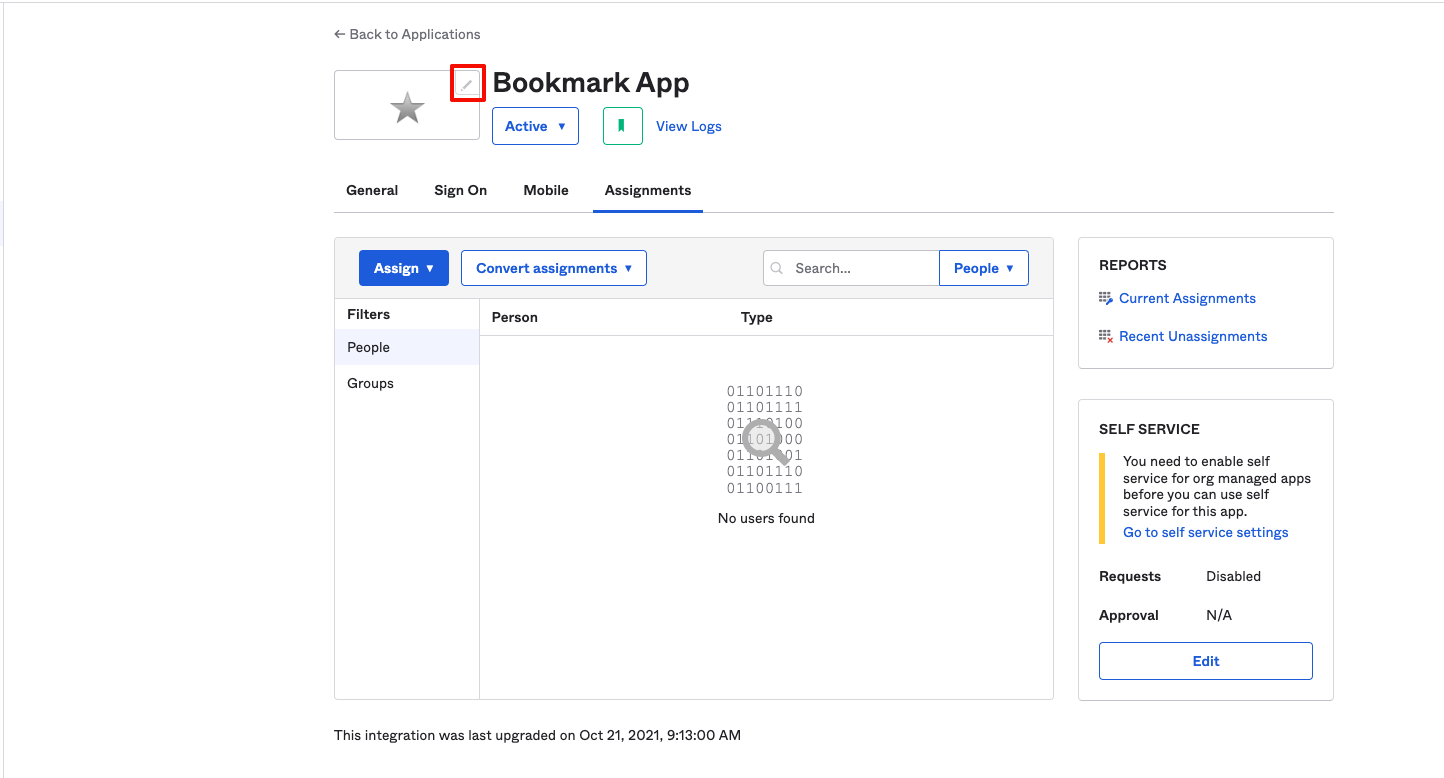Click the green bookmark icon beside Active

click(x=622, y=126)
